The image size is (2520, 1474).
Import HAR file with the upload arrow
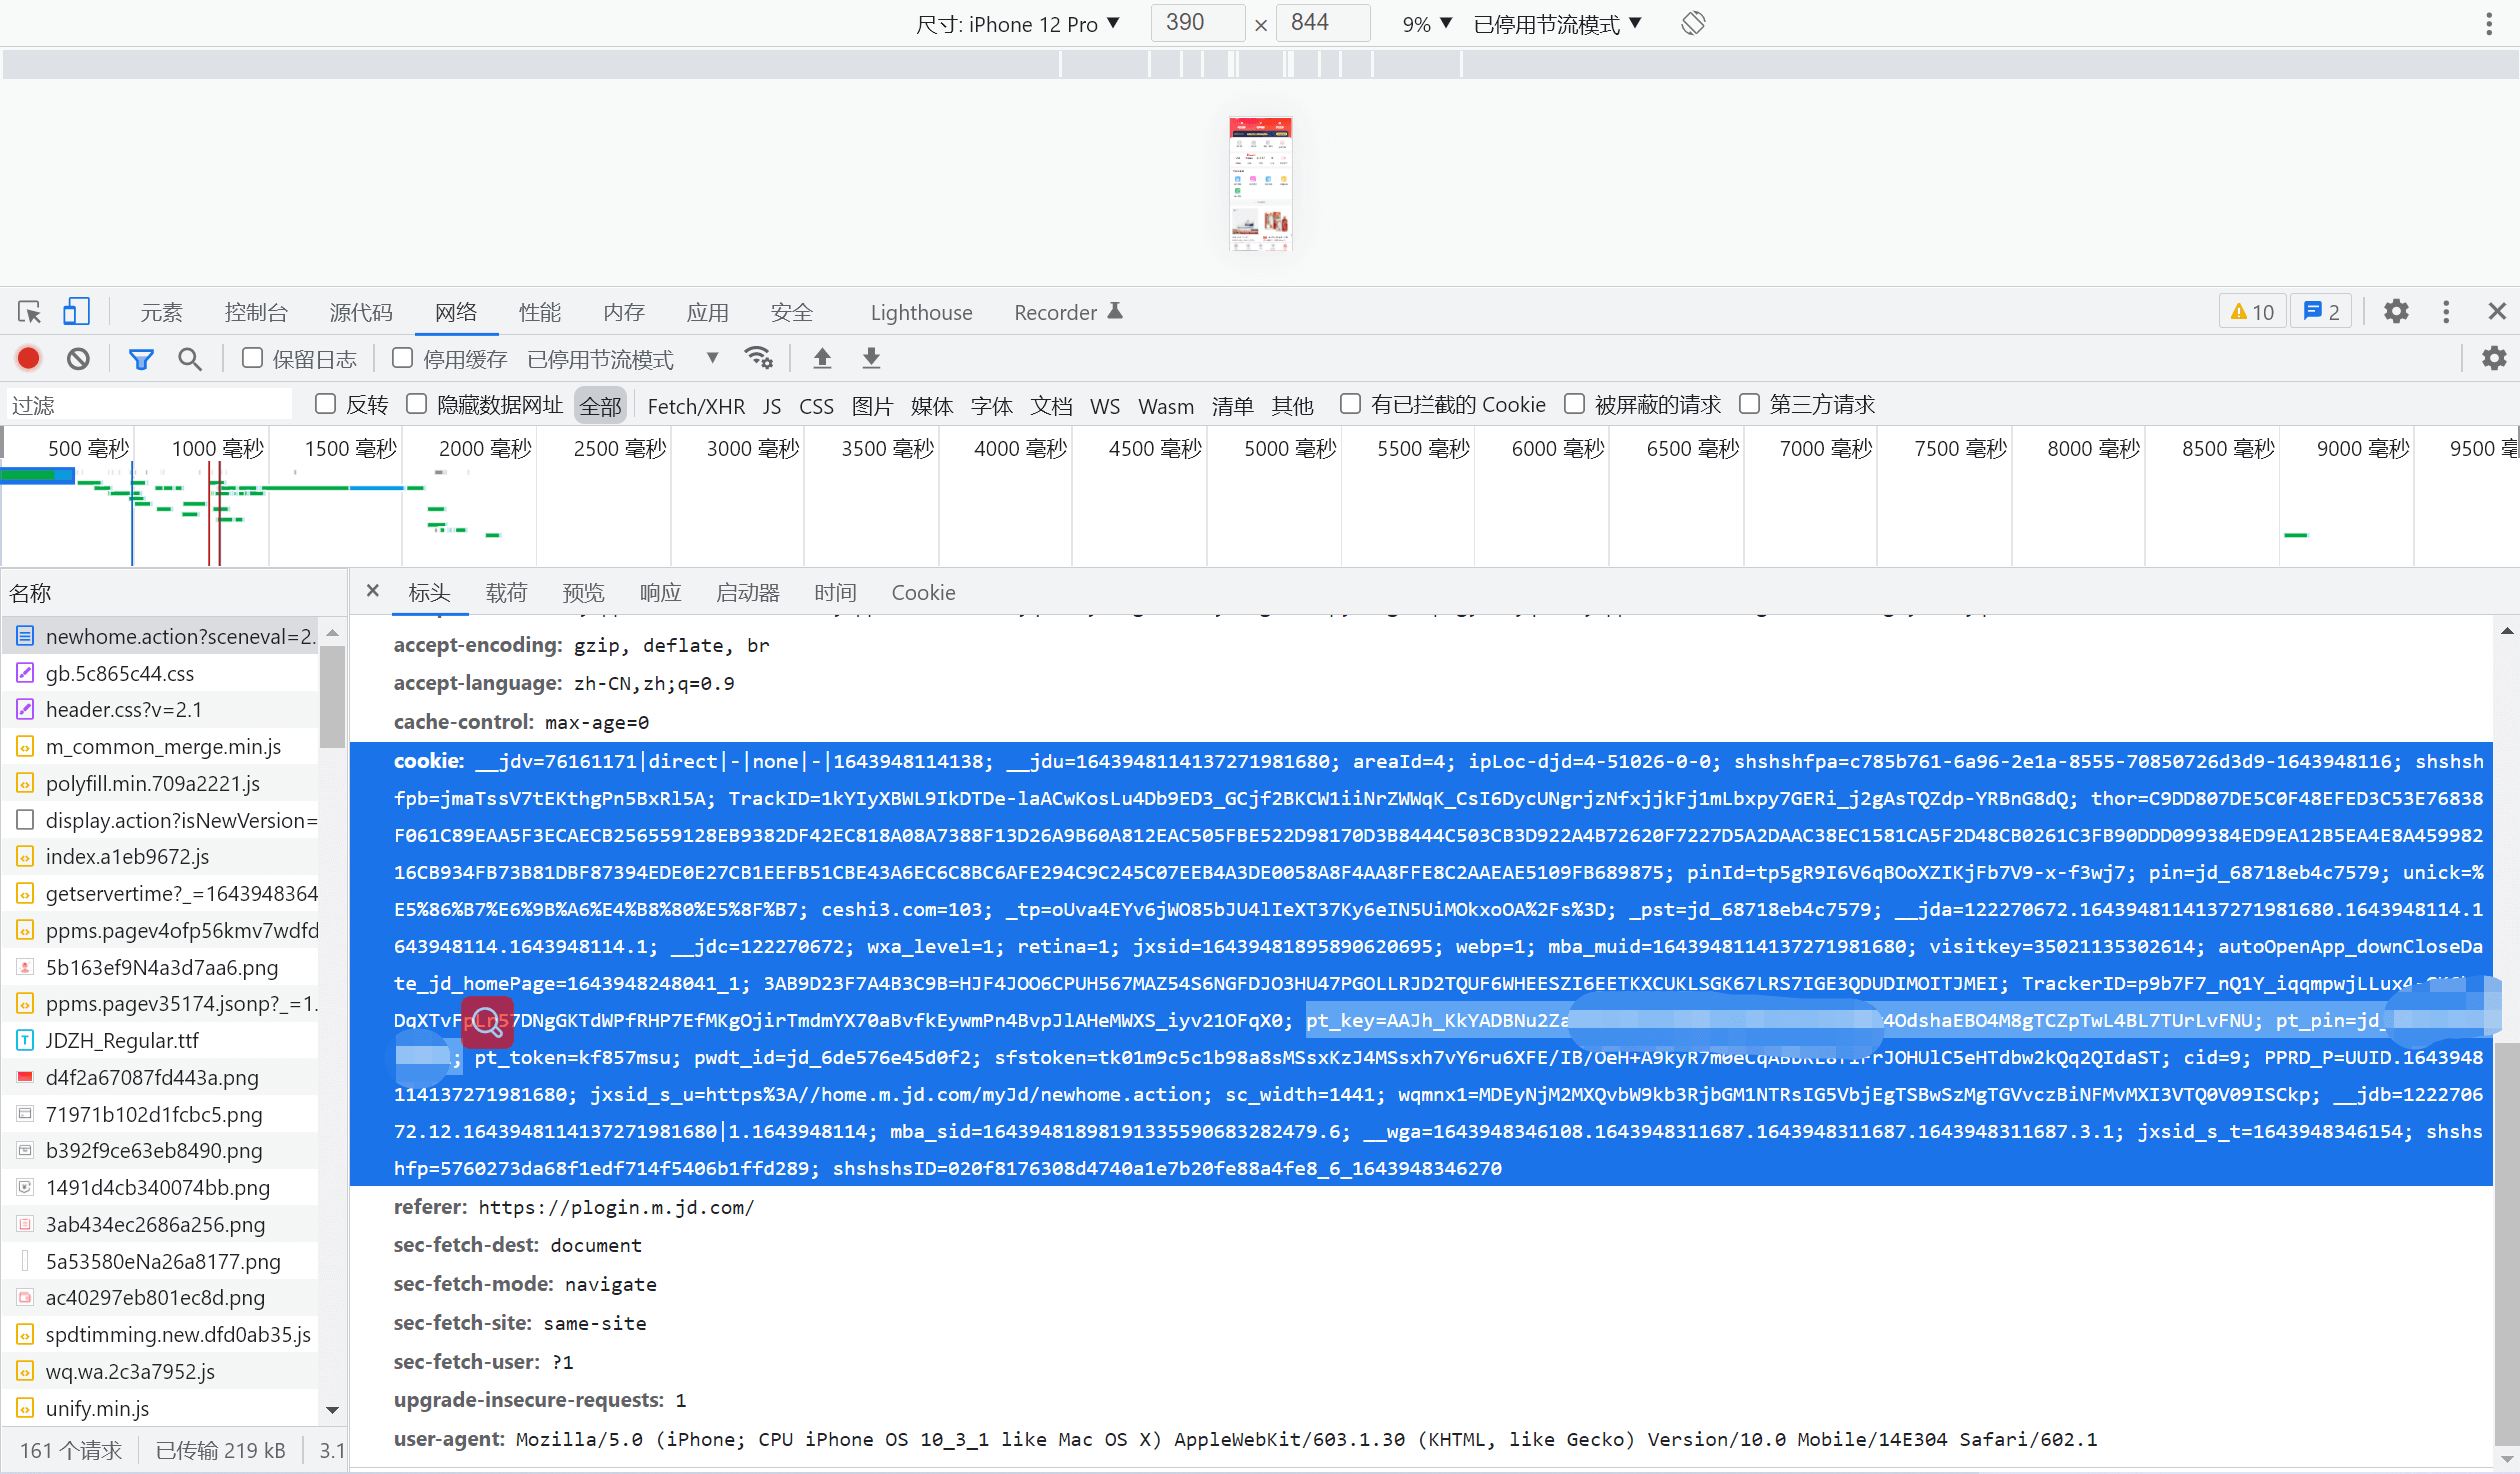822,358
